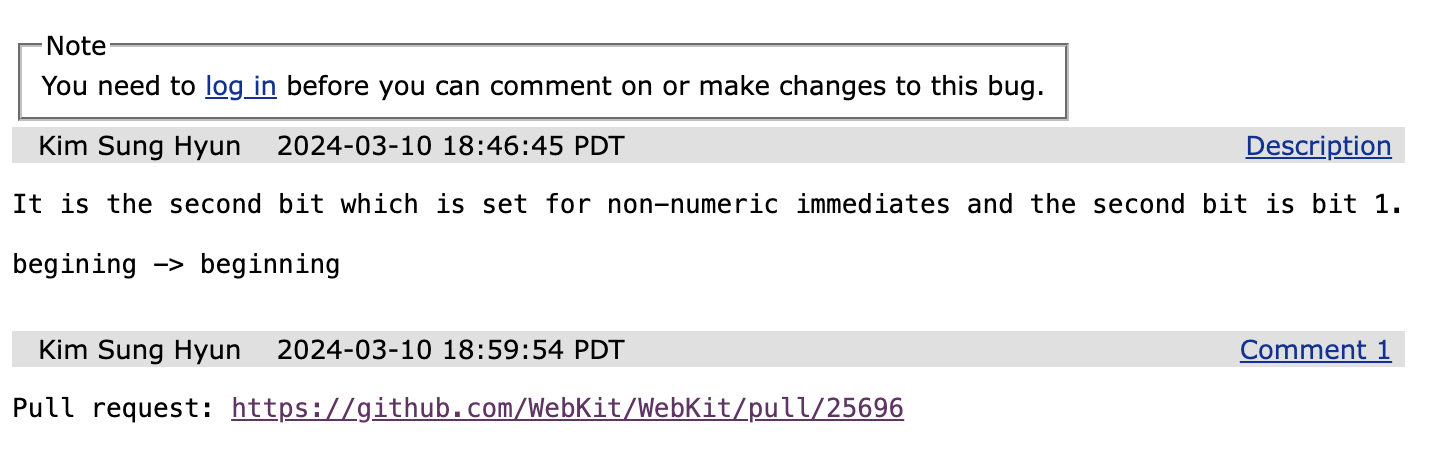
Task: Click the "Note" box legend label
Action: (76, 46)
